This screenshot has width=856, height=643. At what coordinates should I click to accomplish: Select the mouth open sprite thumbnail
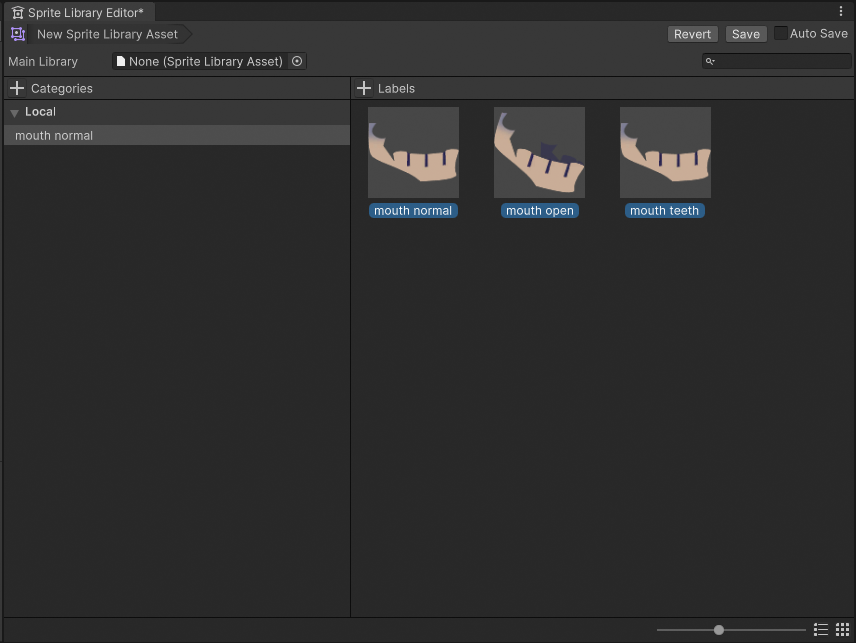coord(539,153)
